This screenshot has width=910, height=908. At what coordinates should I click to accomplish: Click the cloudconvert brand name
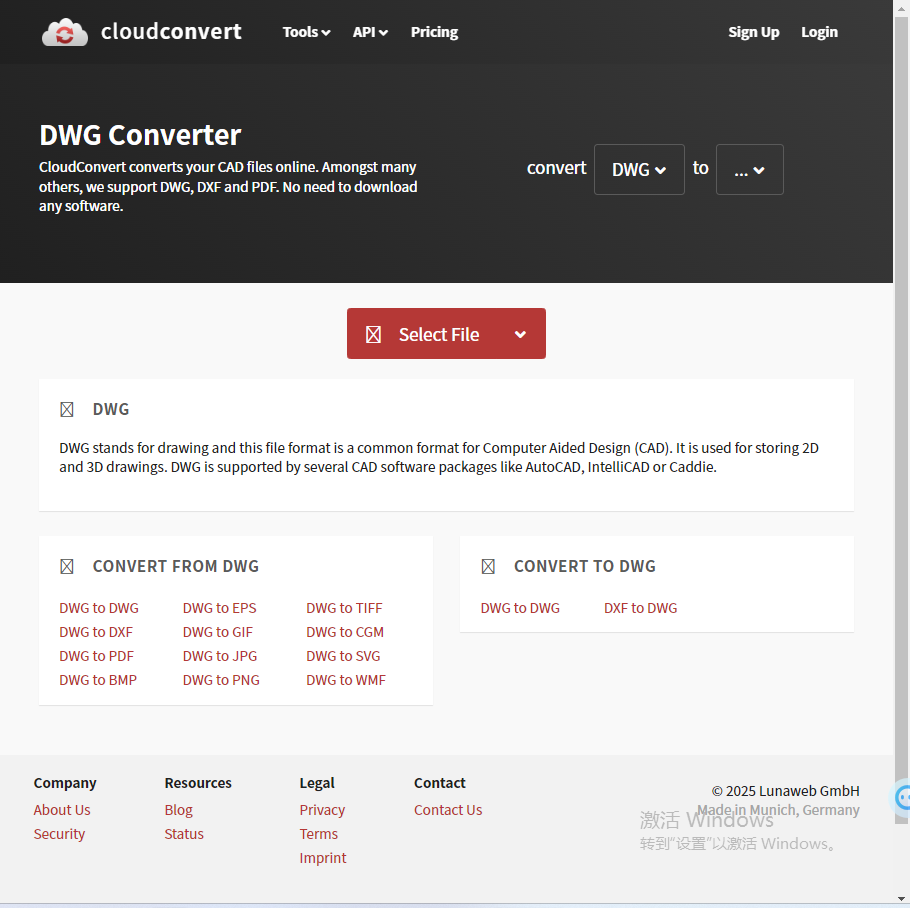[171, 31]
